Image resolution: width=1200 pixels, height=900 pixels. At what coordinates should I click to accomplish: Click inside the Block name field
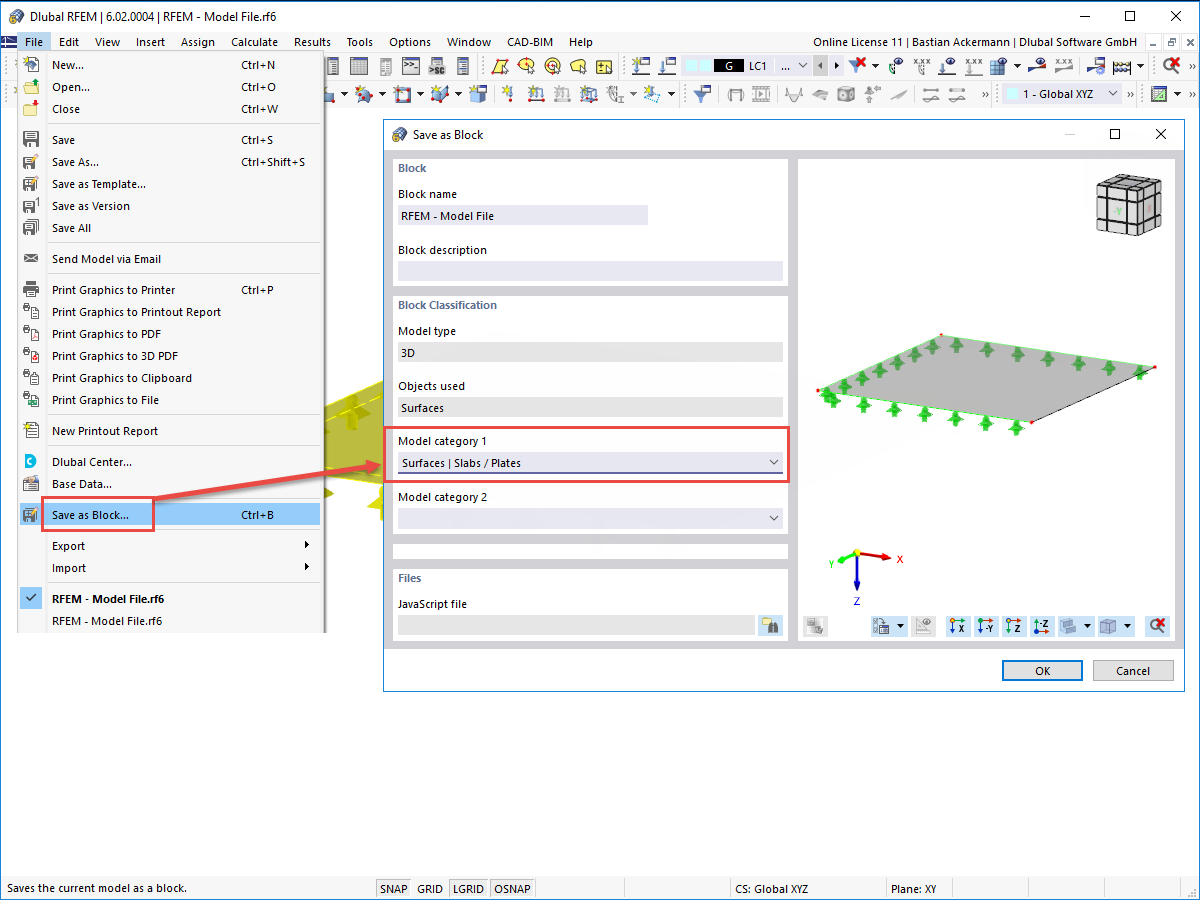click(520, 214)
